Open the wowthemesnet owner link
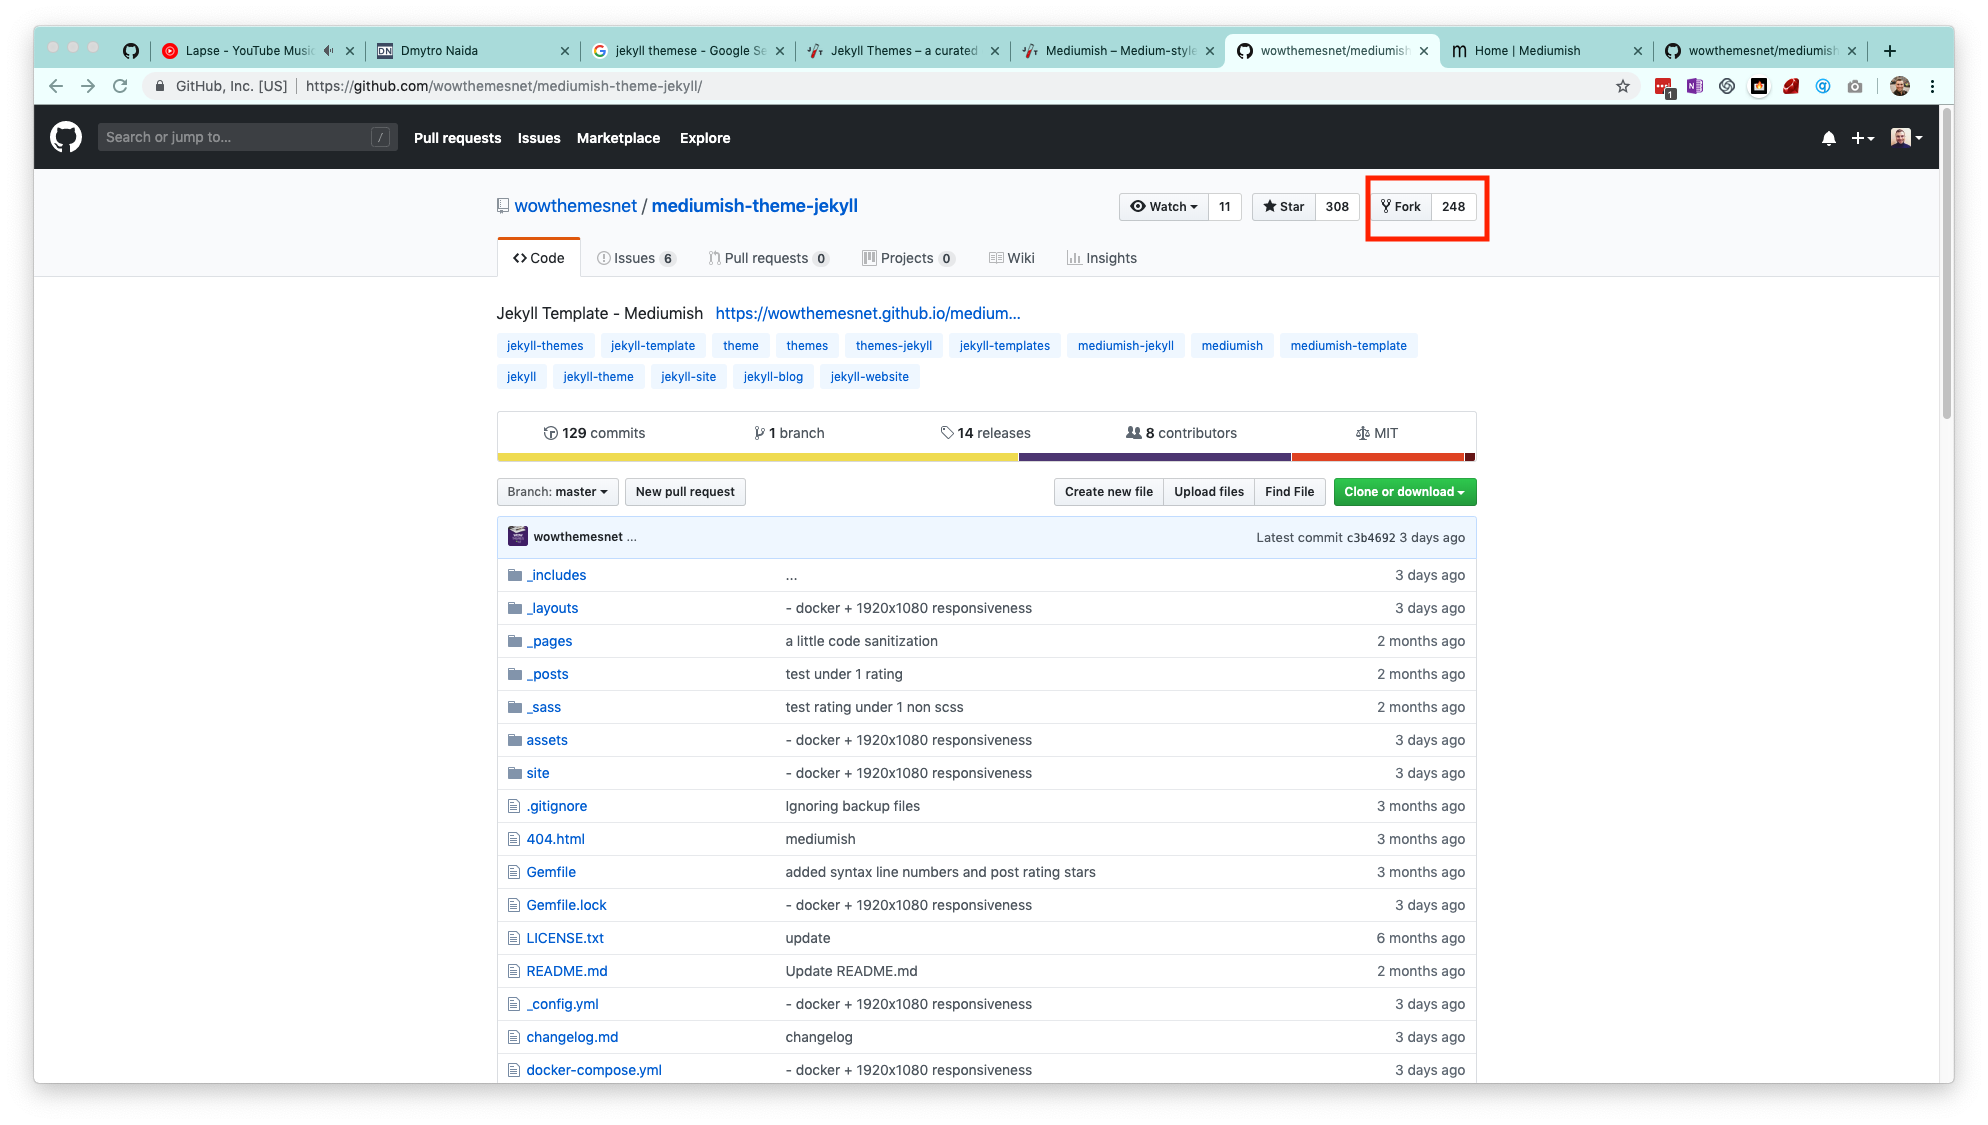 pos(575,205)
